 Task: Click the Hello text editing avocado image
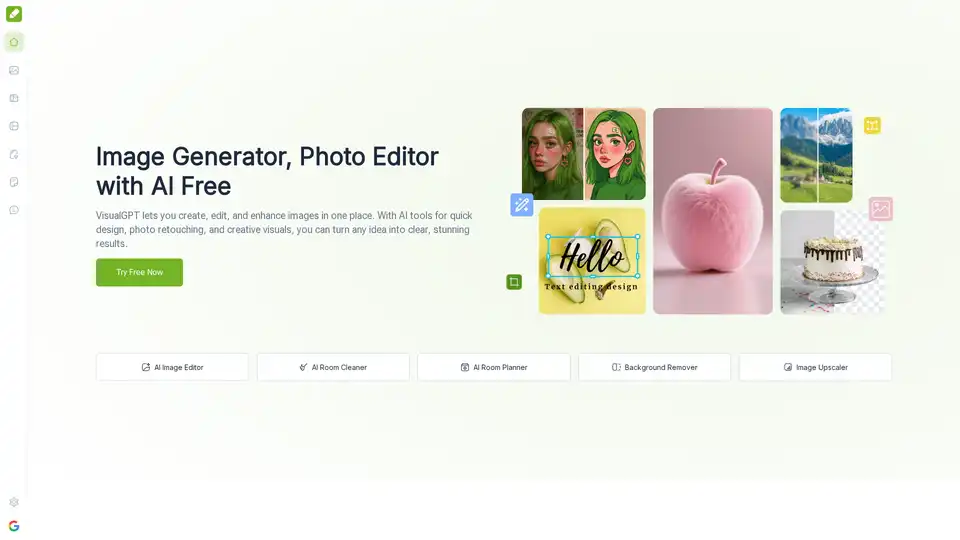[592, 261]
